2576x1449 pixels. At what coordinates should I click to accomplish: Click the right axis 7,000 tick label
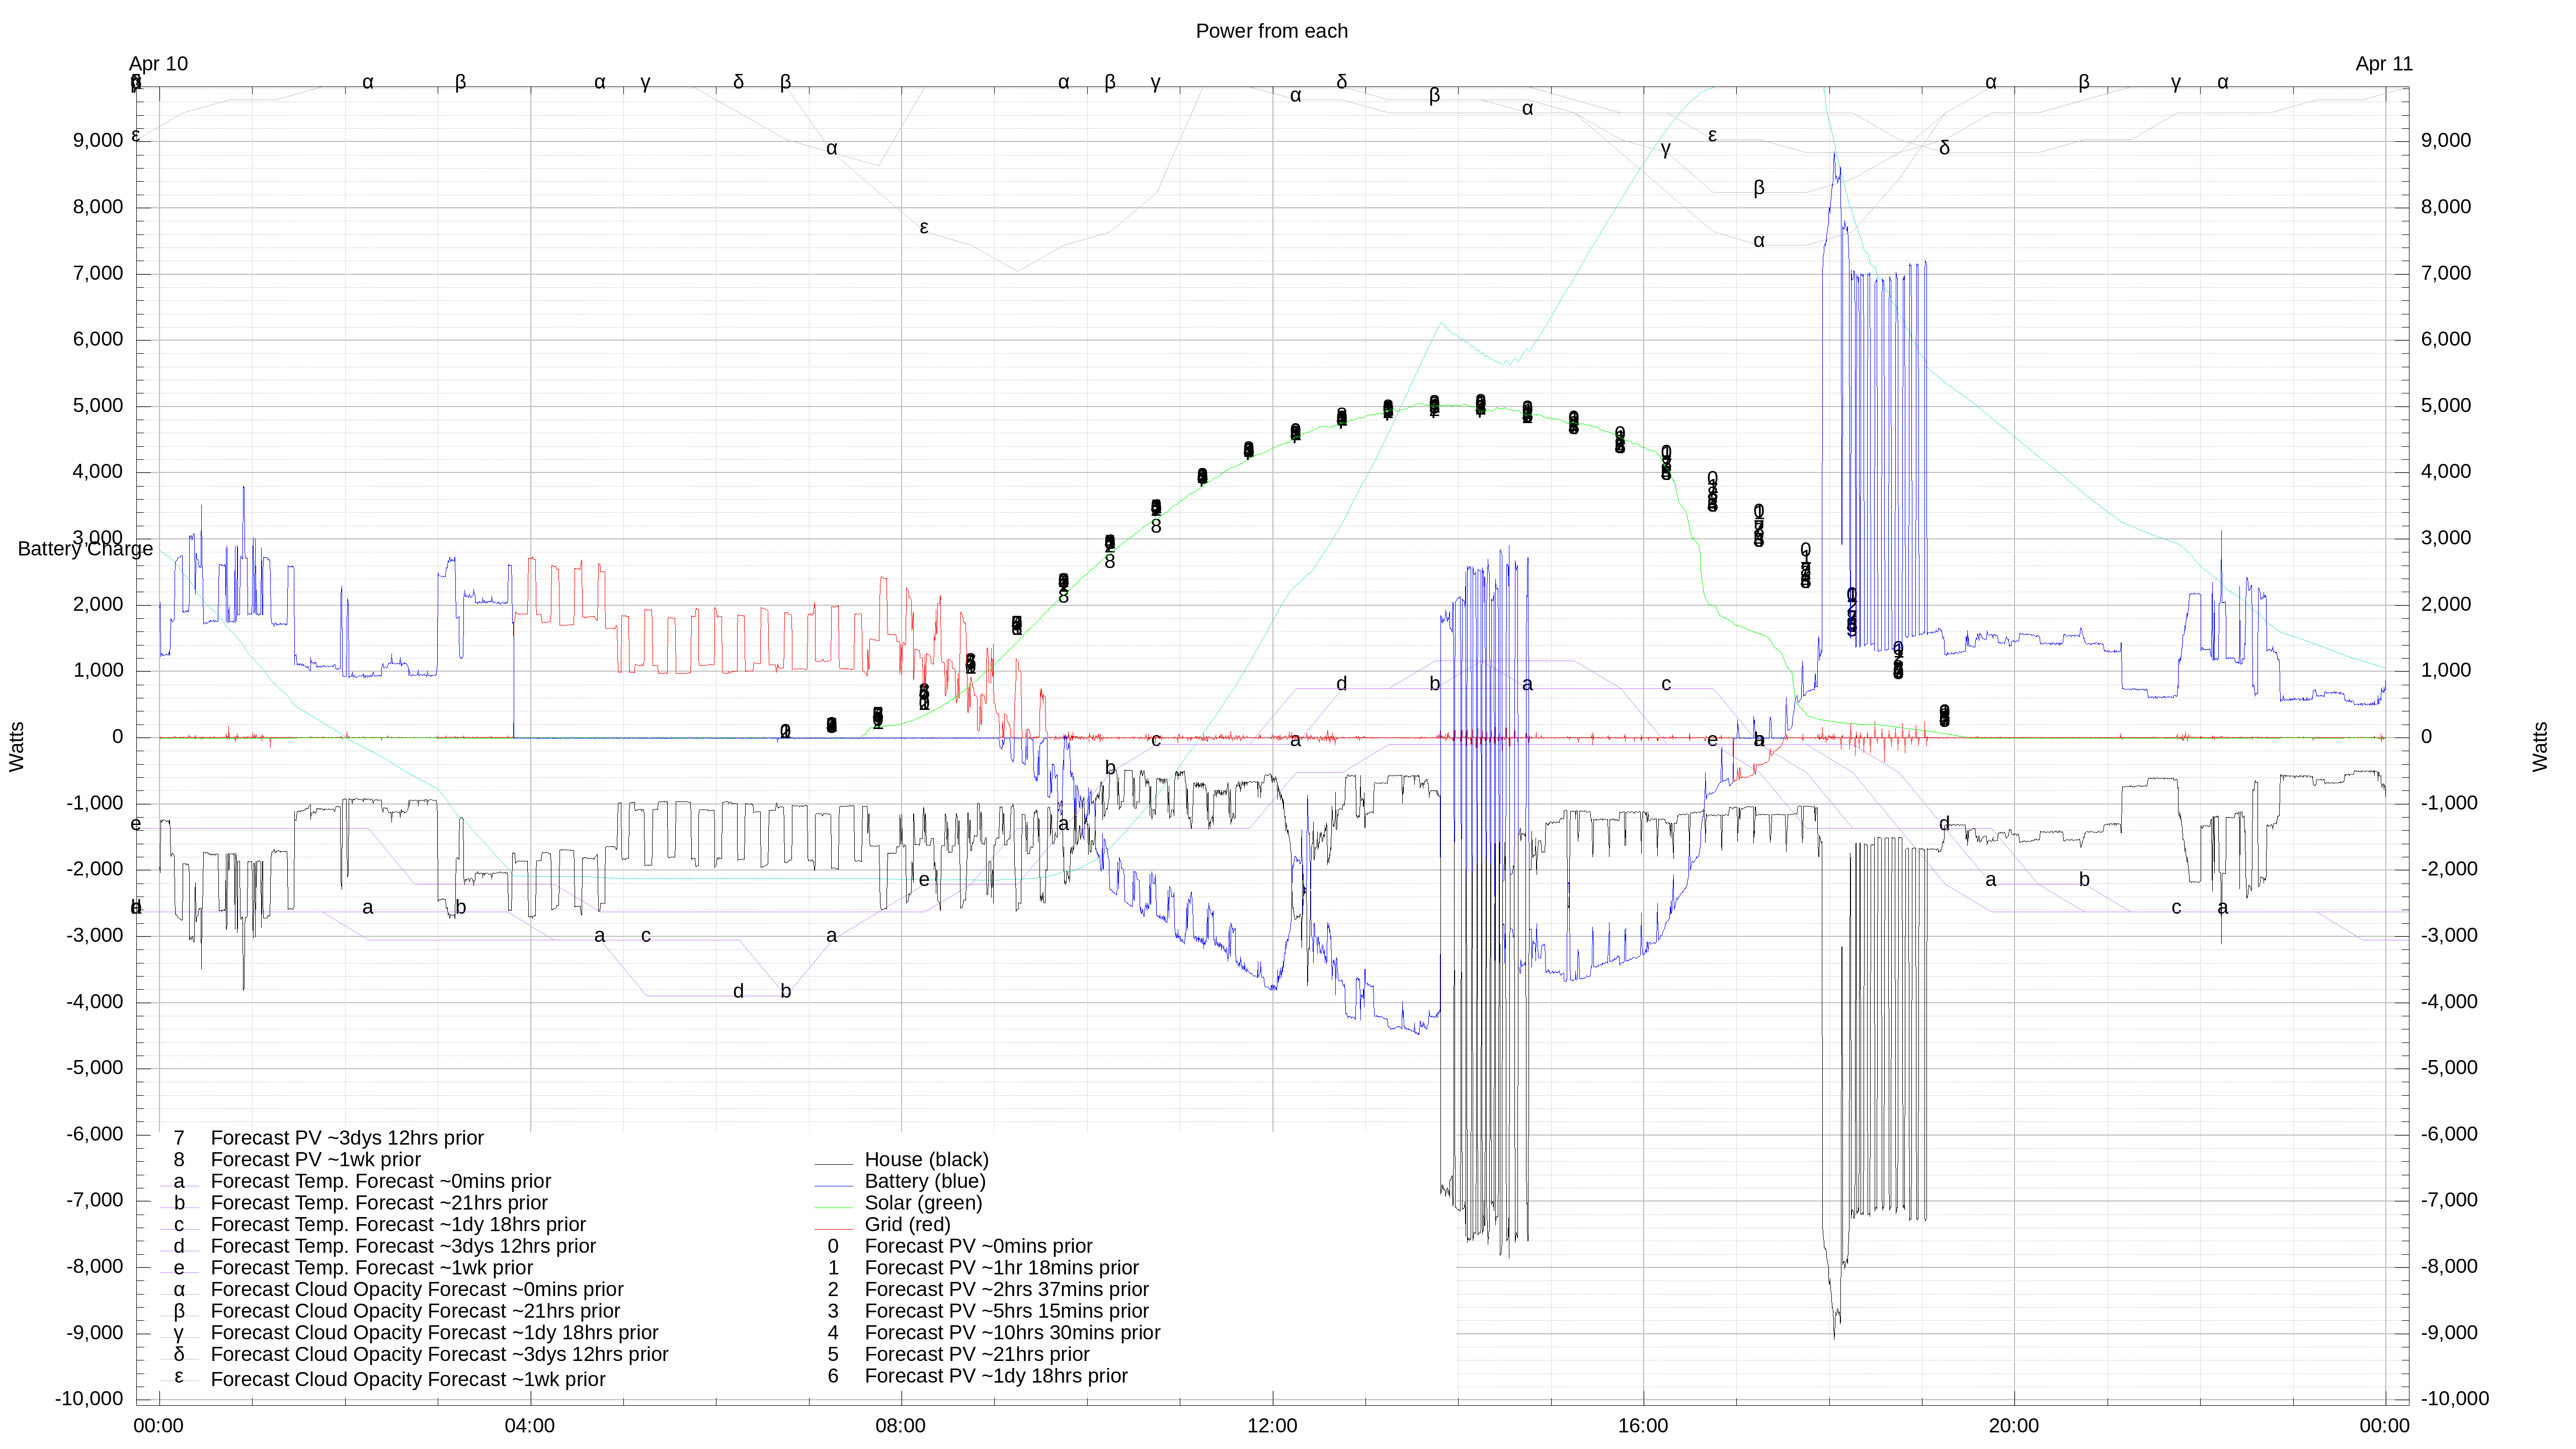pos(2446,274)
